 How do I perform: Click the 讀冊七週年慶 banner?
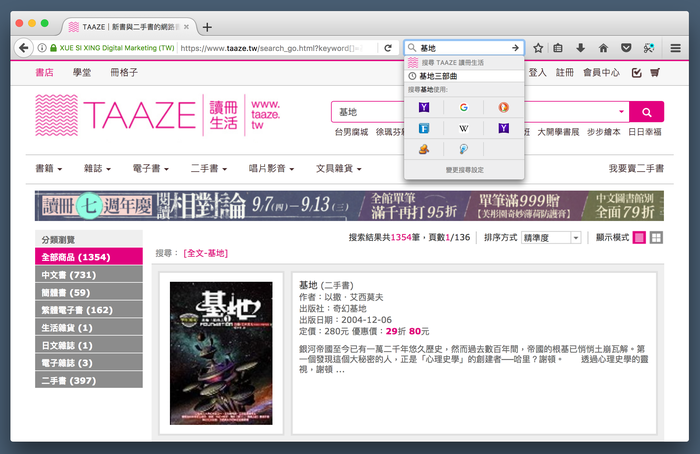(x=349, y=206)
